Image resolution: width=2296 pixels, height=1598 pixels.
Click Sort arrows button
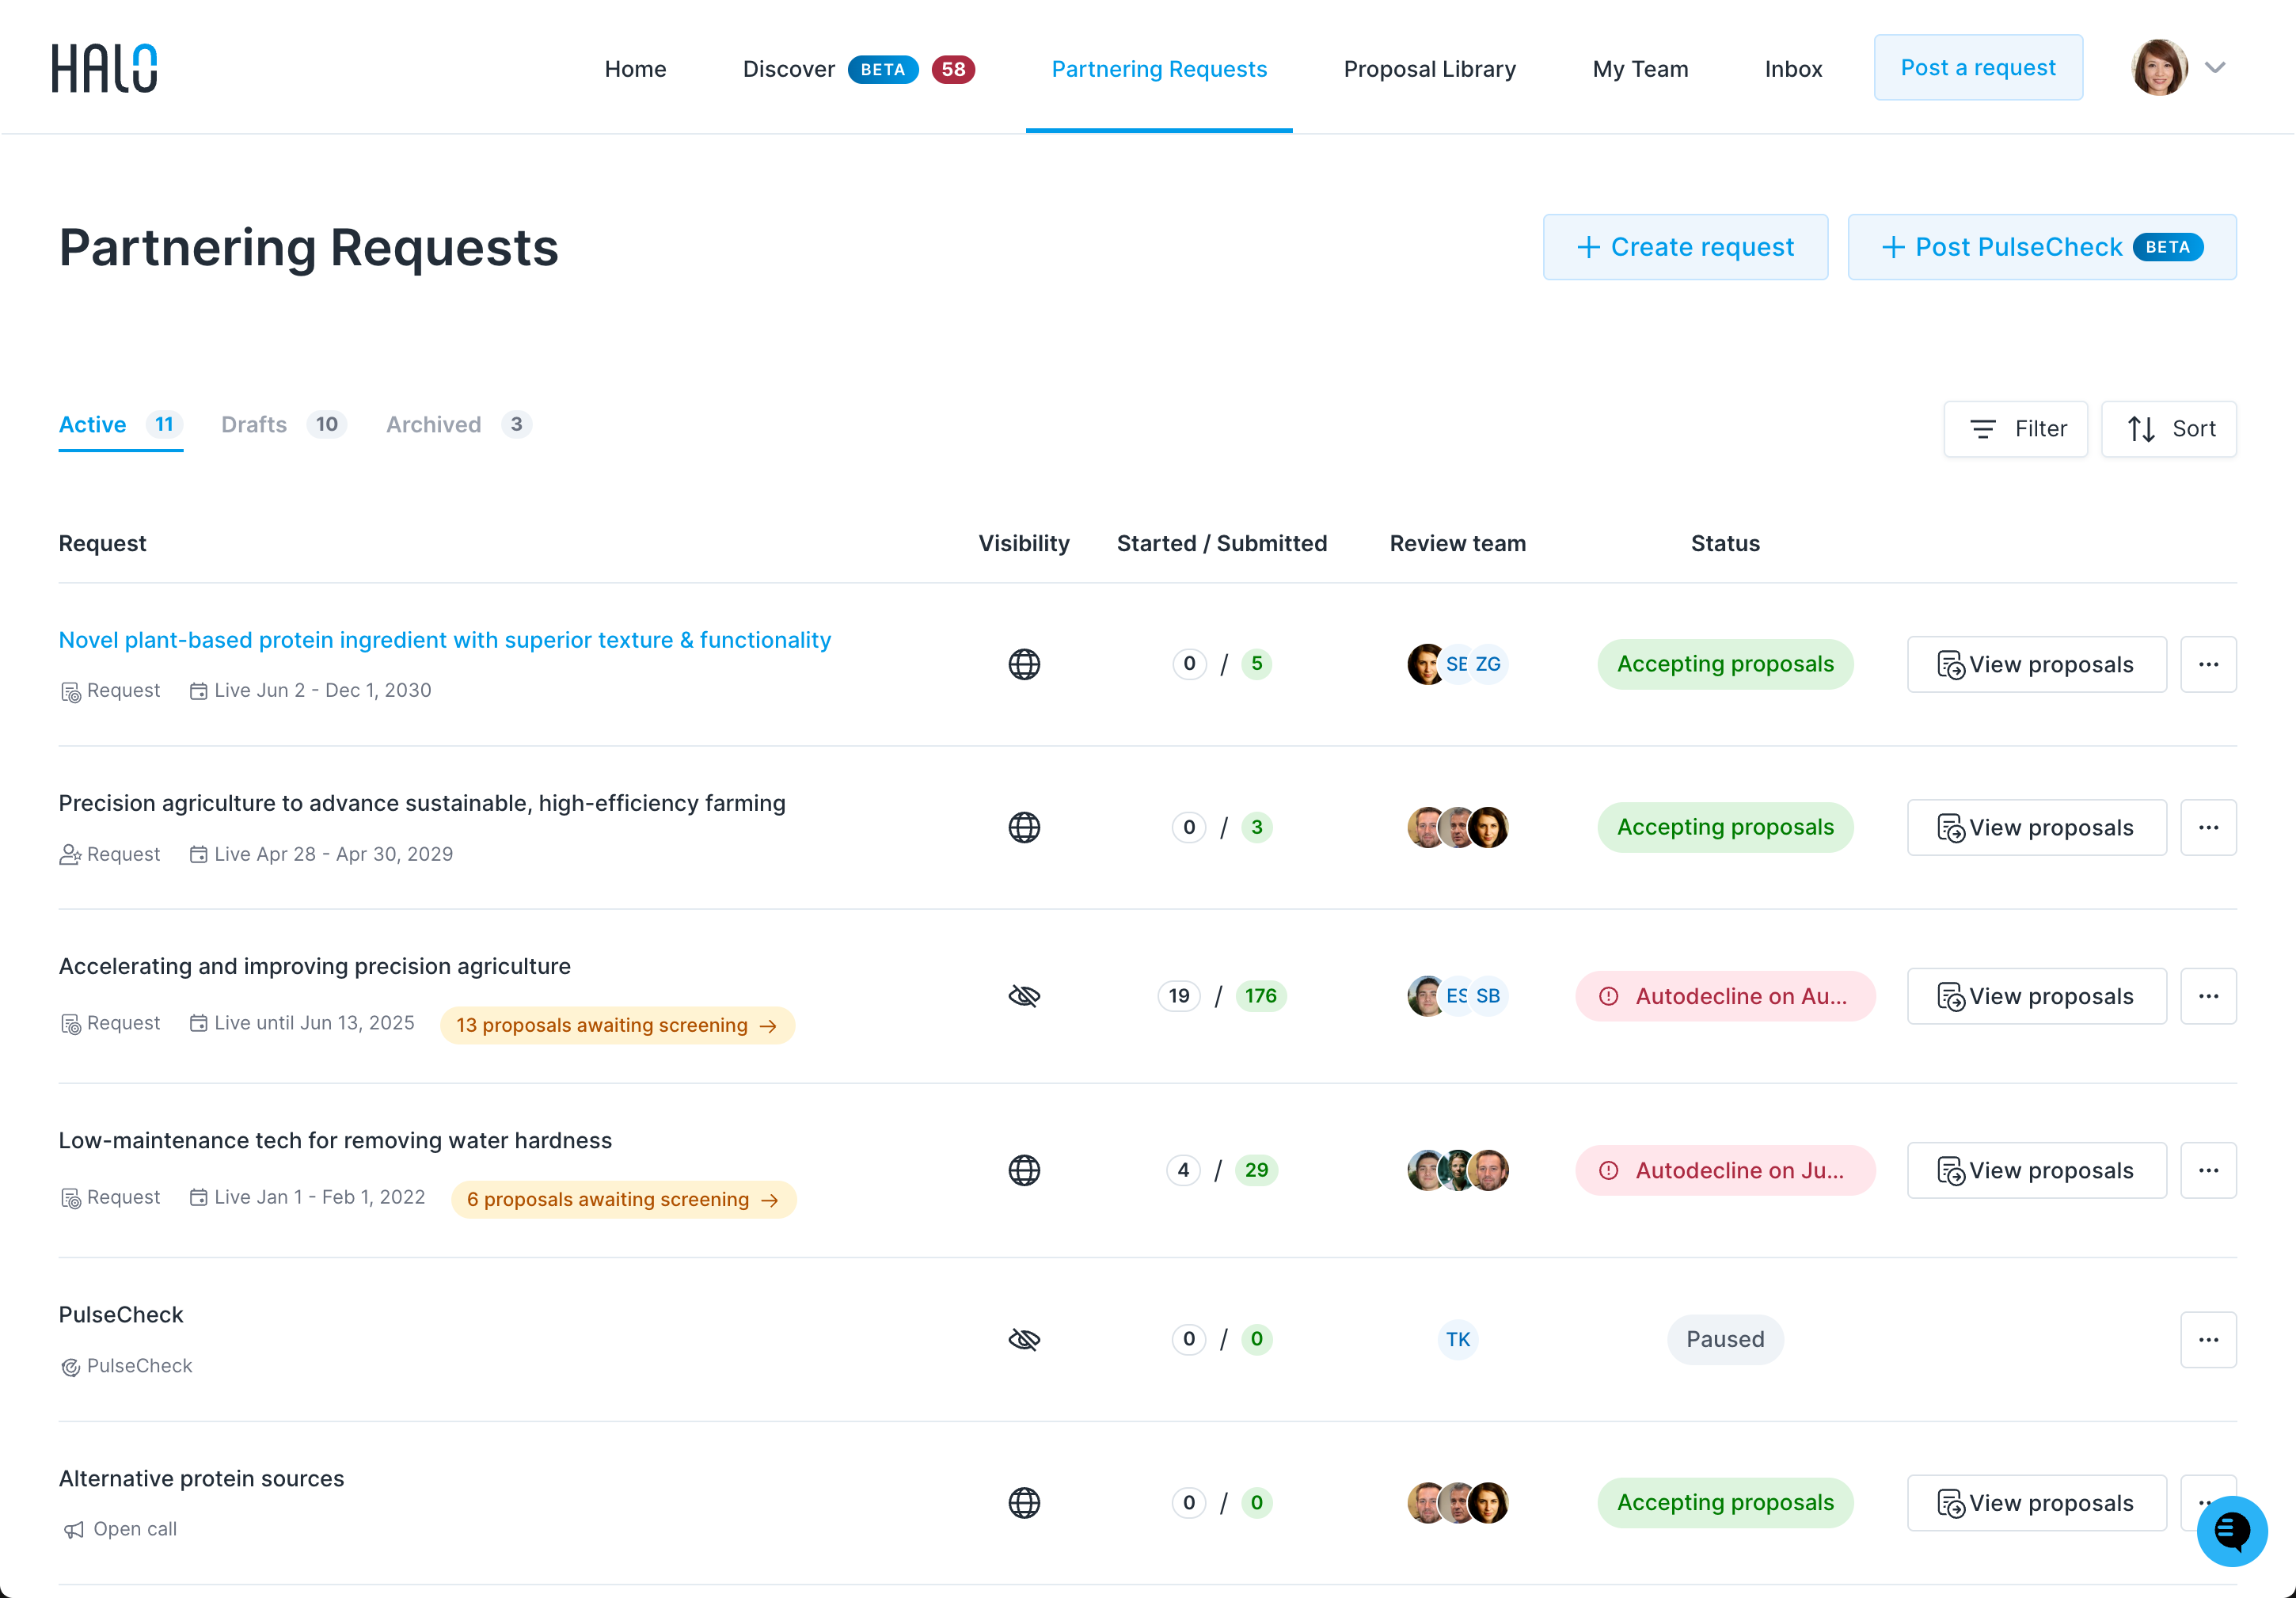coord(2168,429)
